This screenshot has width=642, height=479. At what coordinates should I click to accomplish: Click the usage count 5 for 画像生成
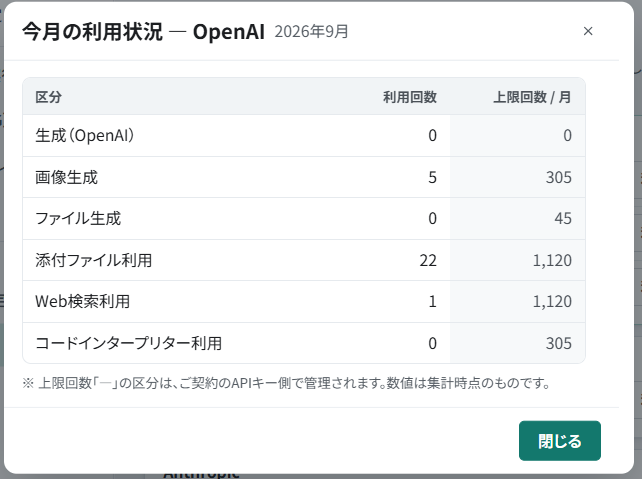(432, 177)
